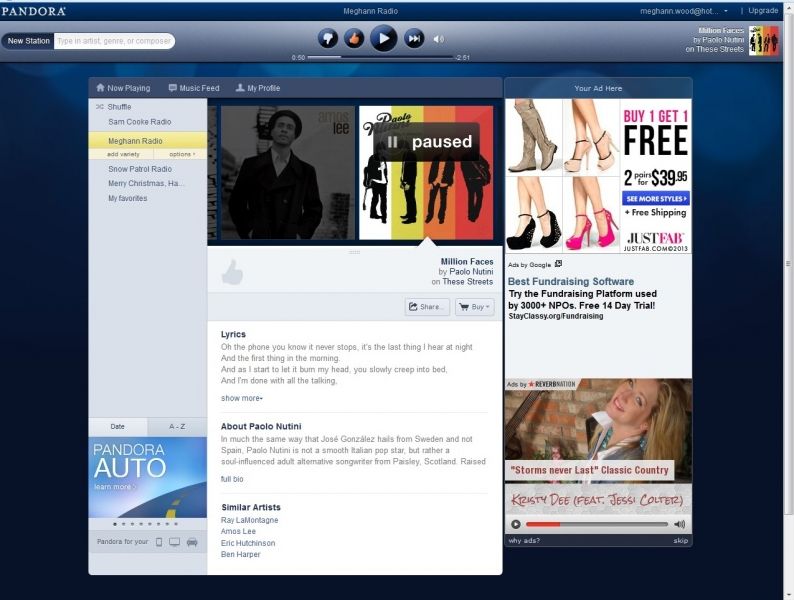The width and height of the screenshot is (794, 600).
Task: Sort stations by Date
Action: [x=118, y=426]
